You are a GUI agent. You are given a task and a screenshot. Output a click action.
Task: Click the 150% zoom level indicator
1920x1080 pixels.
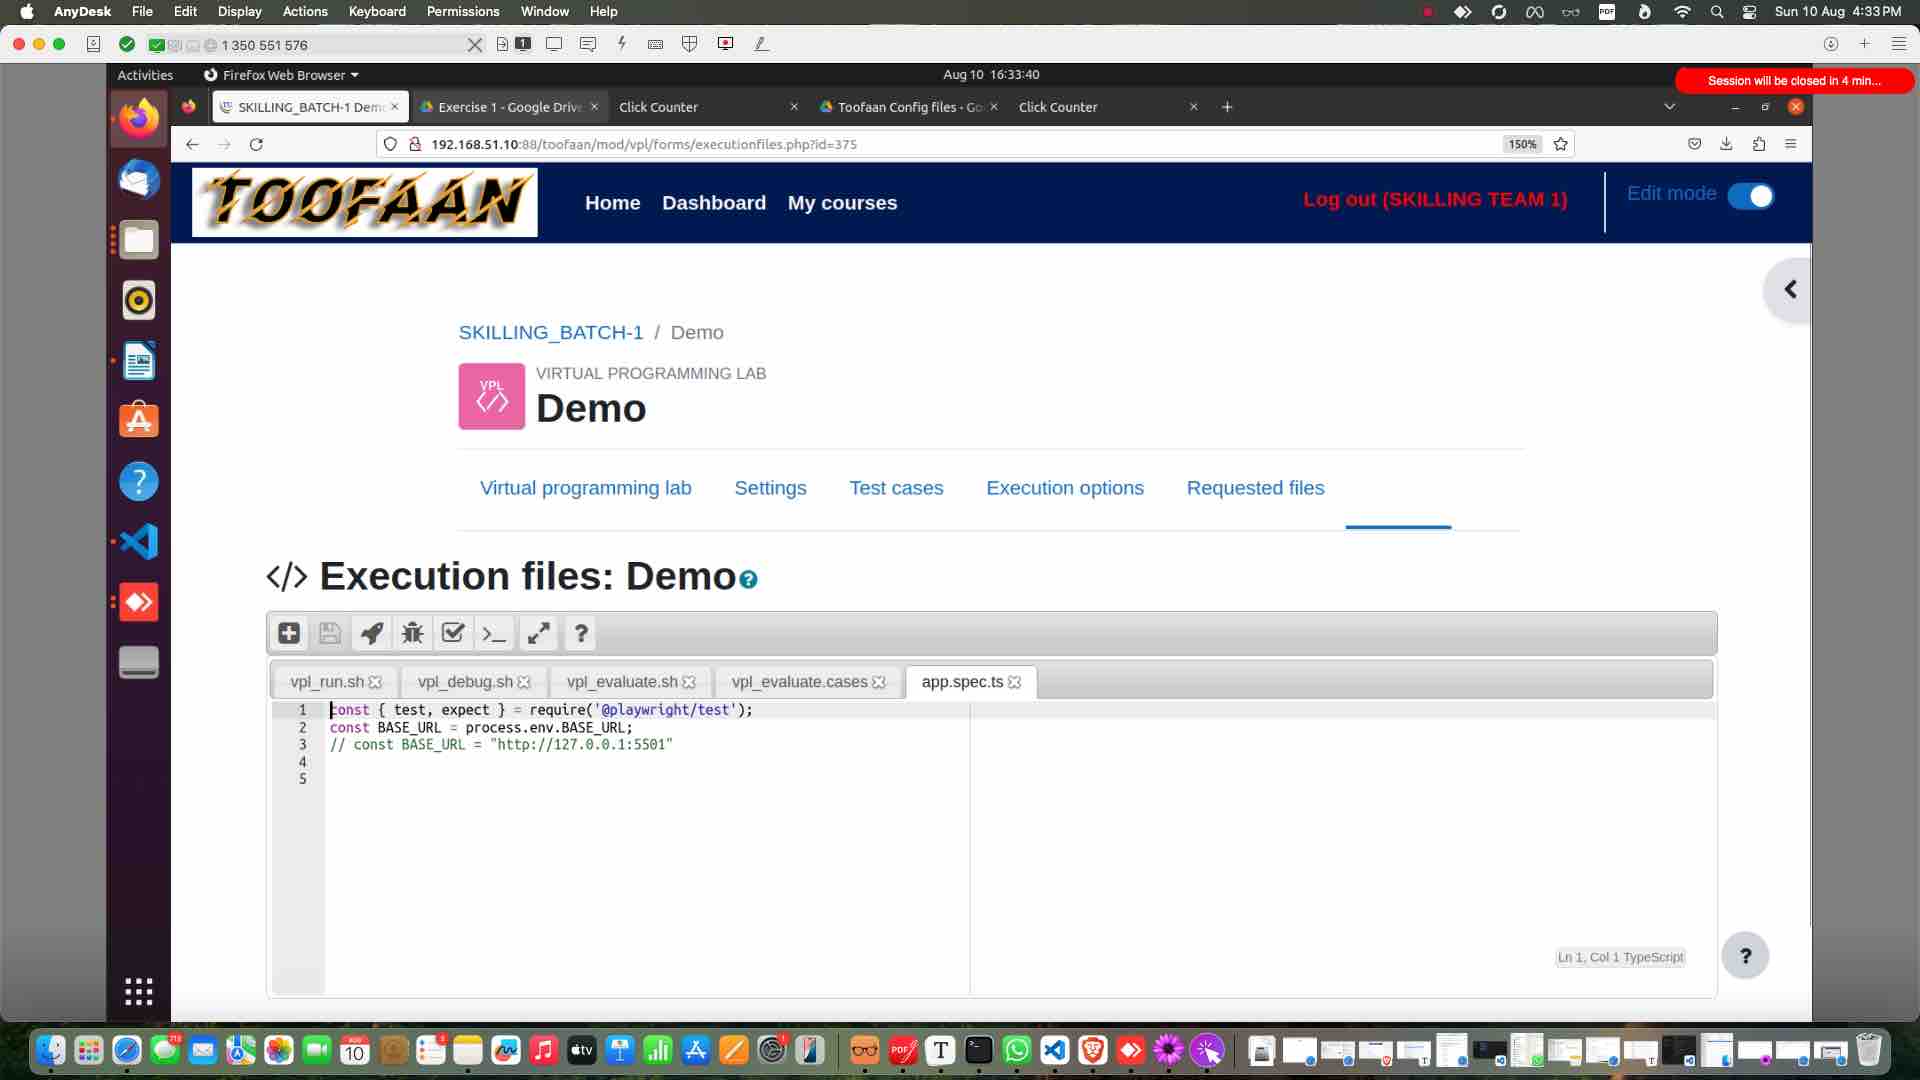pos(1522,144)
